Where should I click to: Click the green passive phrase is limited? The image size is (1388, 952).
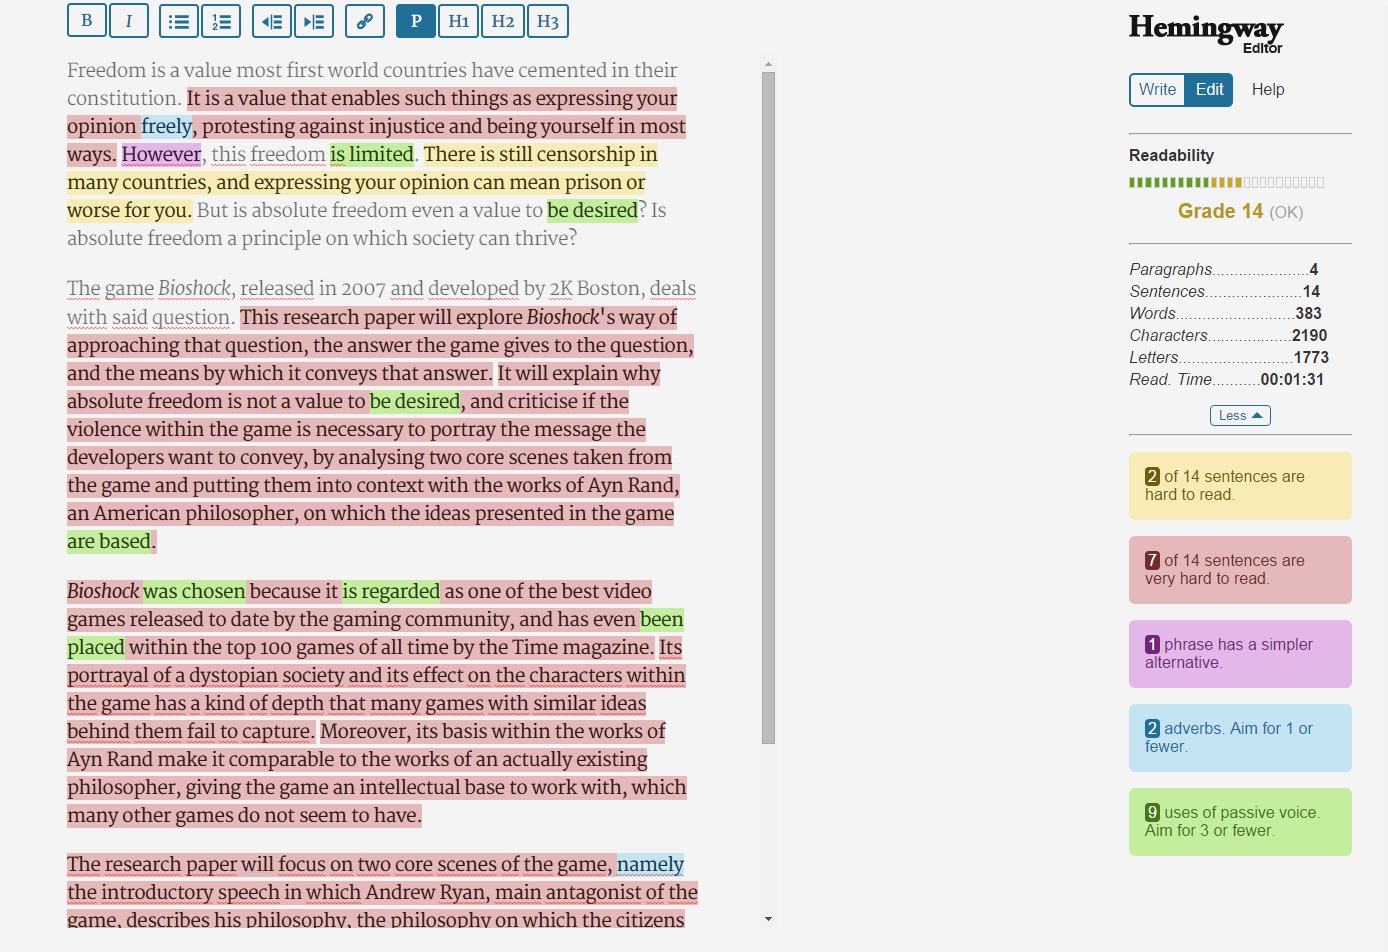tap(372, 154)
